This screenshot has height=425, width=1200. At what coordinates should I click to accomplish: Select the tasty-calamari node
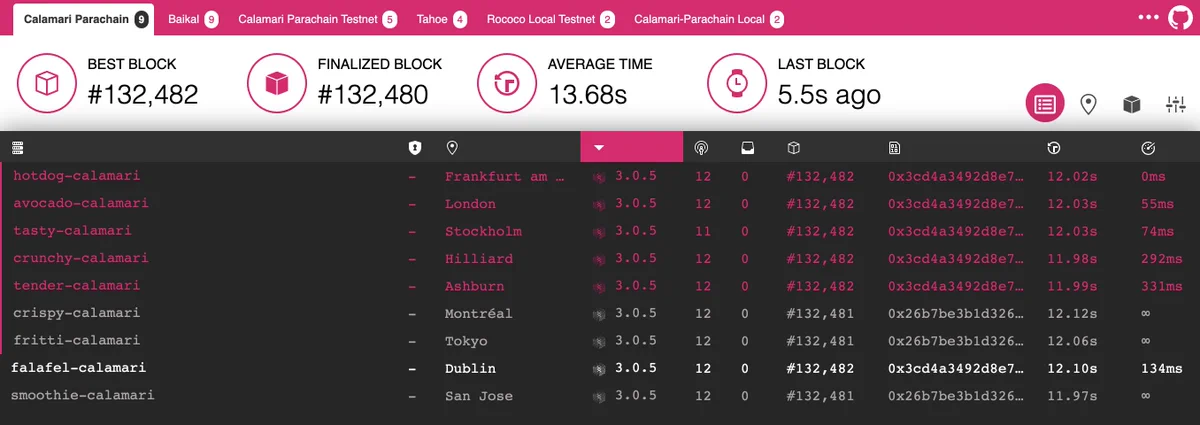tap(72, 231)
